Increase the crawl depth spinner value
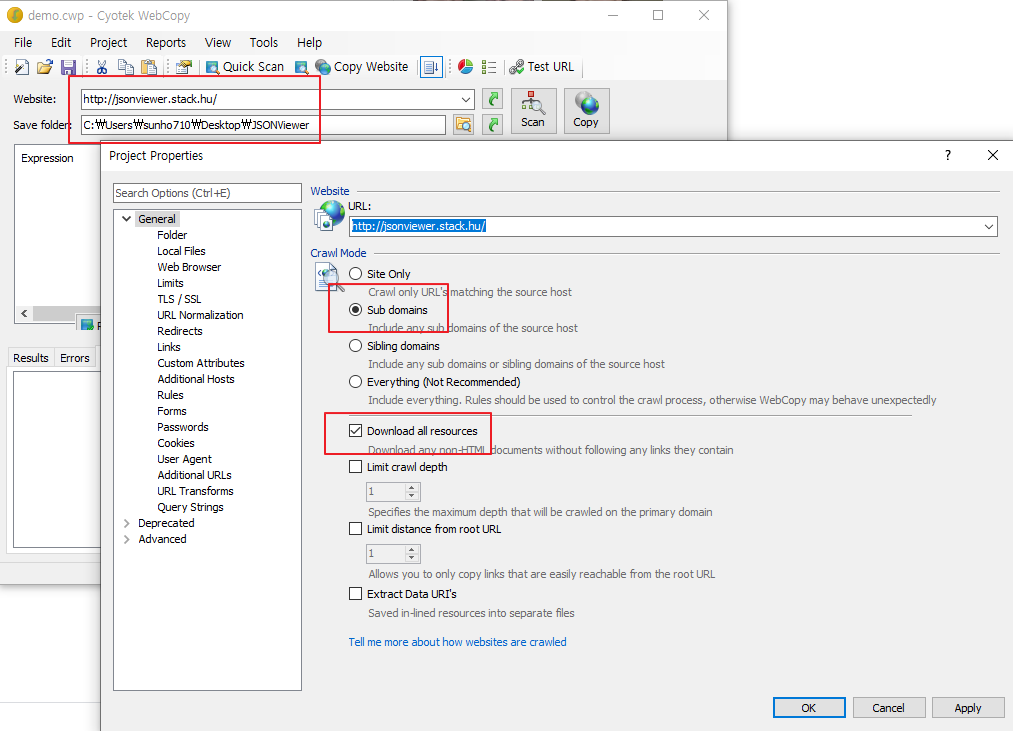 pos(412,487)
